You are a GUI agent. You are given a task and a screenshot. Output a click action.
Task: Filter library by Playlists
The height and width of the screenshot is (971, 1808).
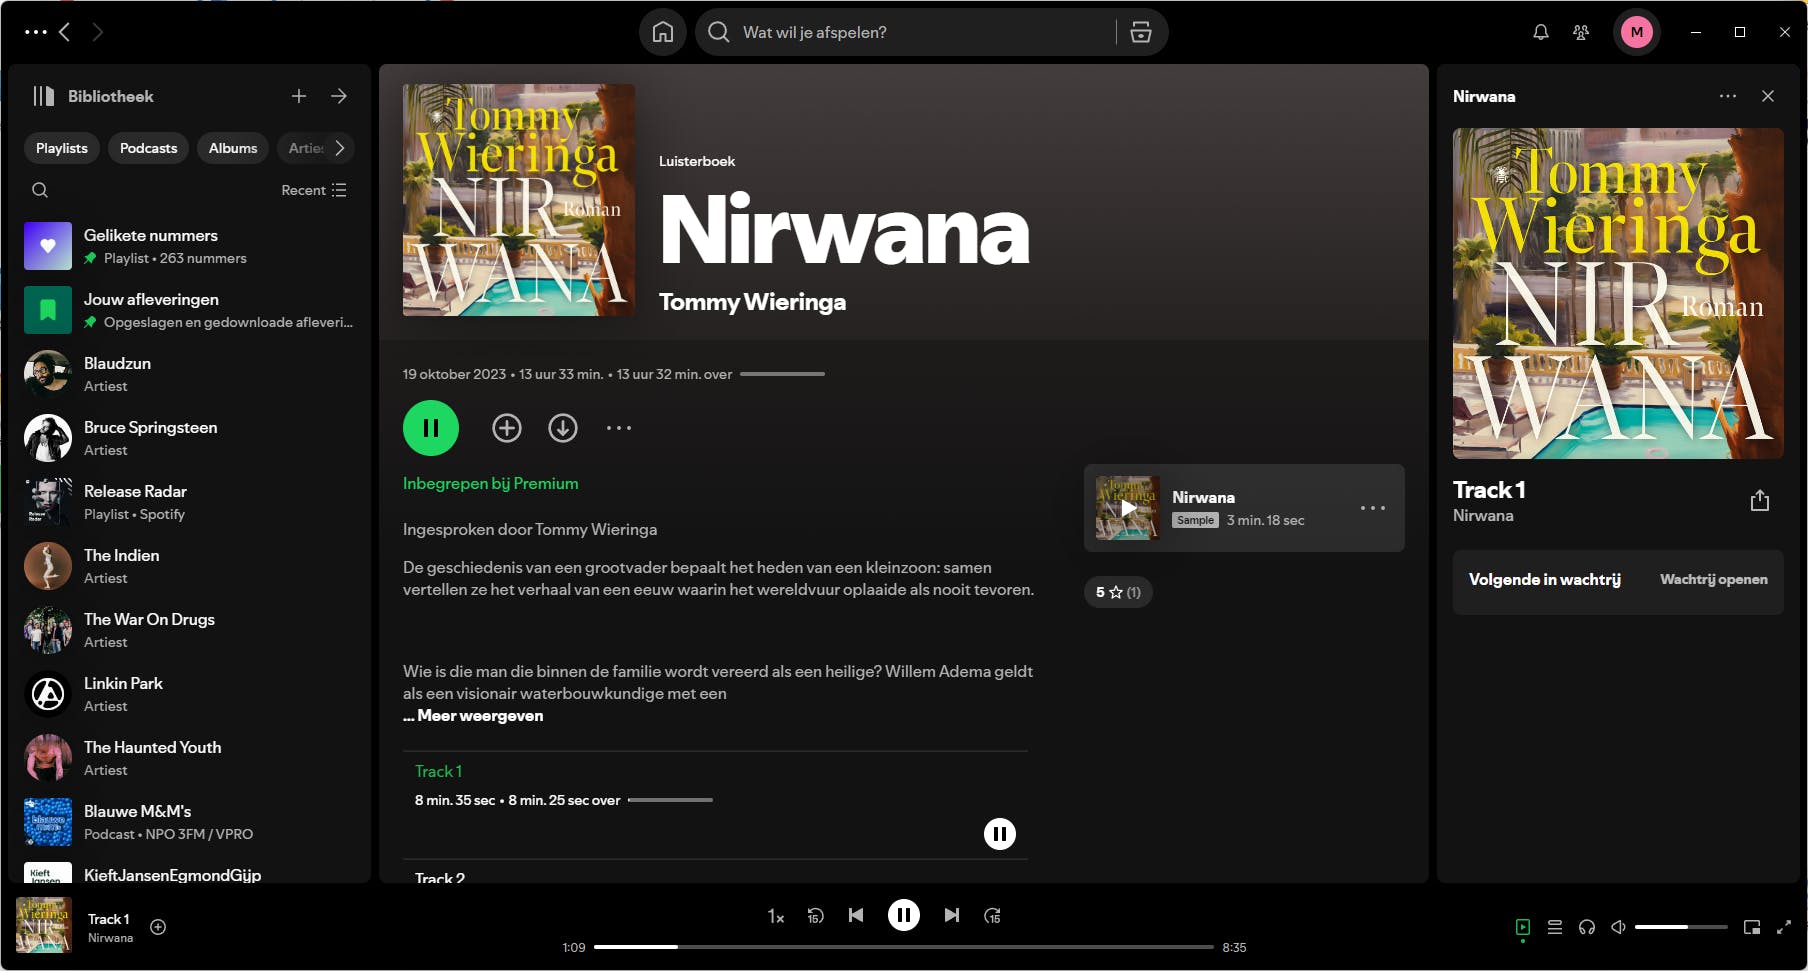coord(62,148)
